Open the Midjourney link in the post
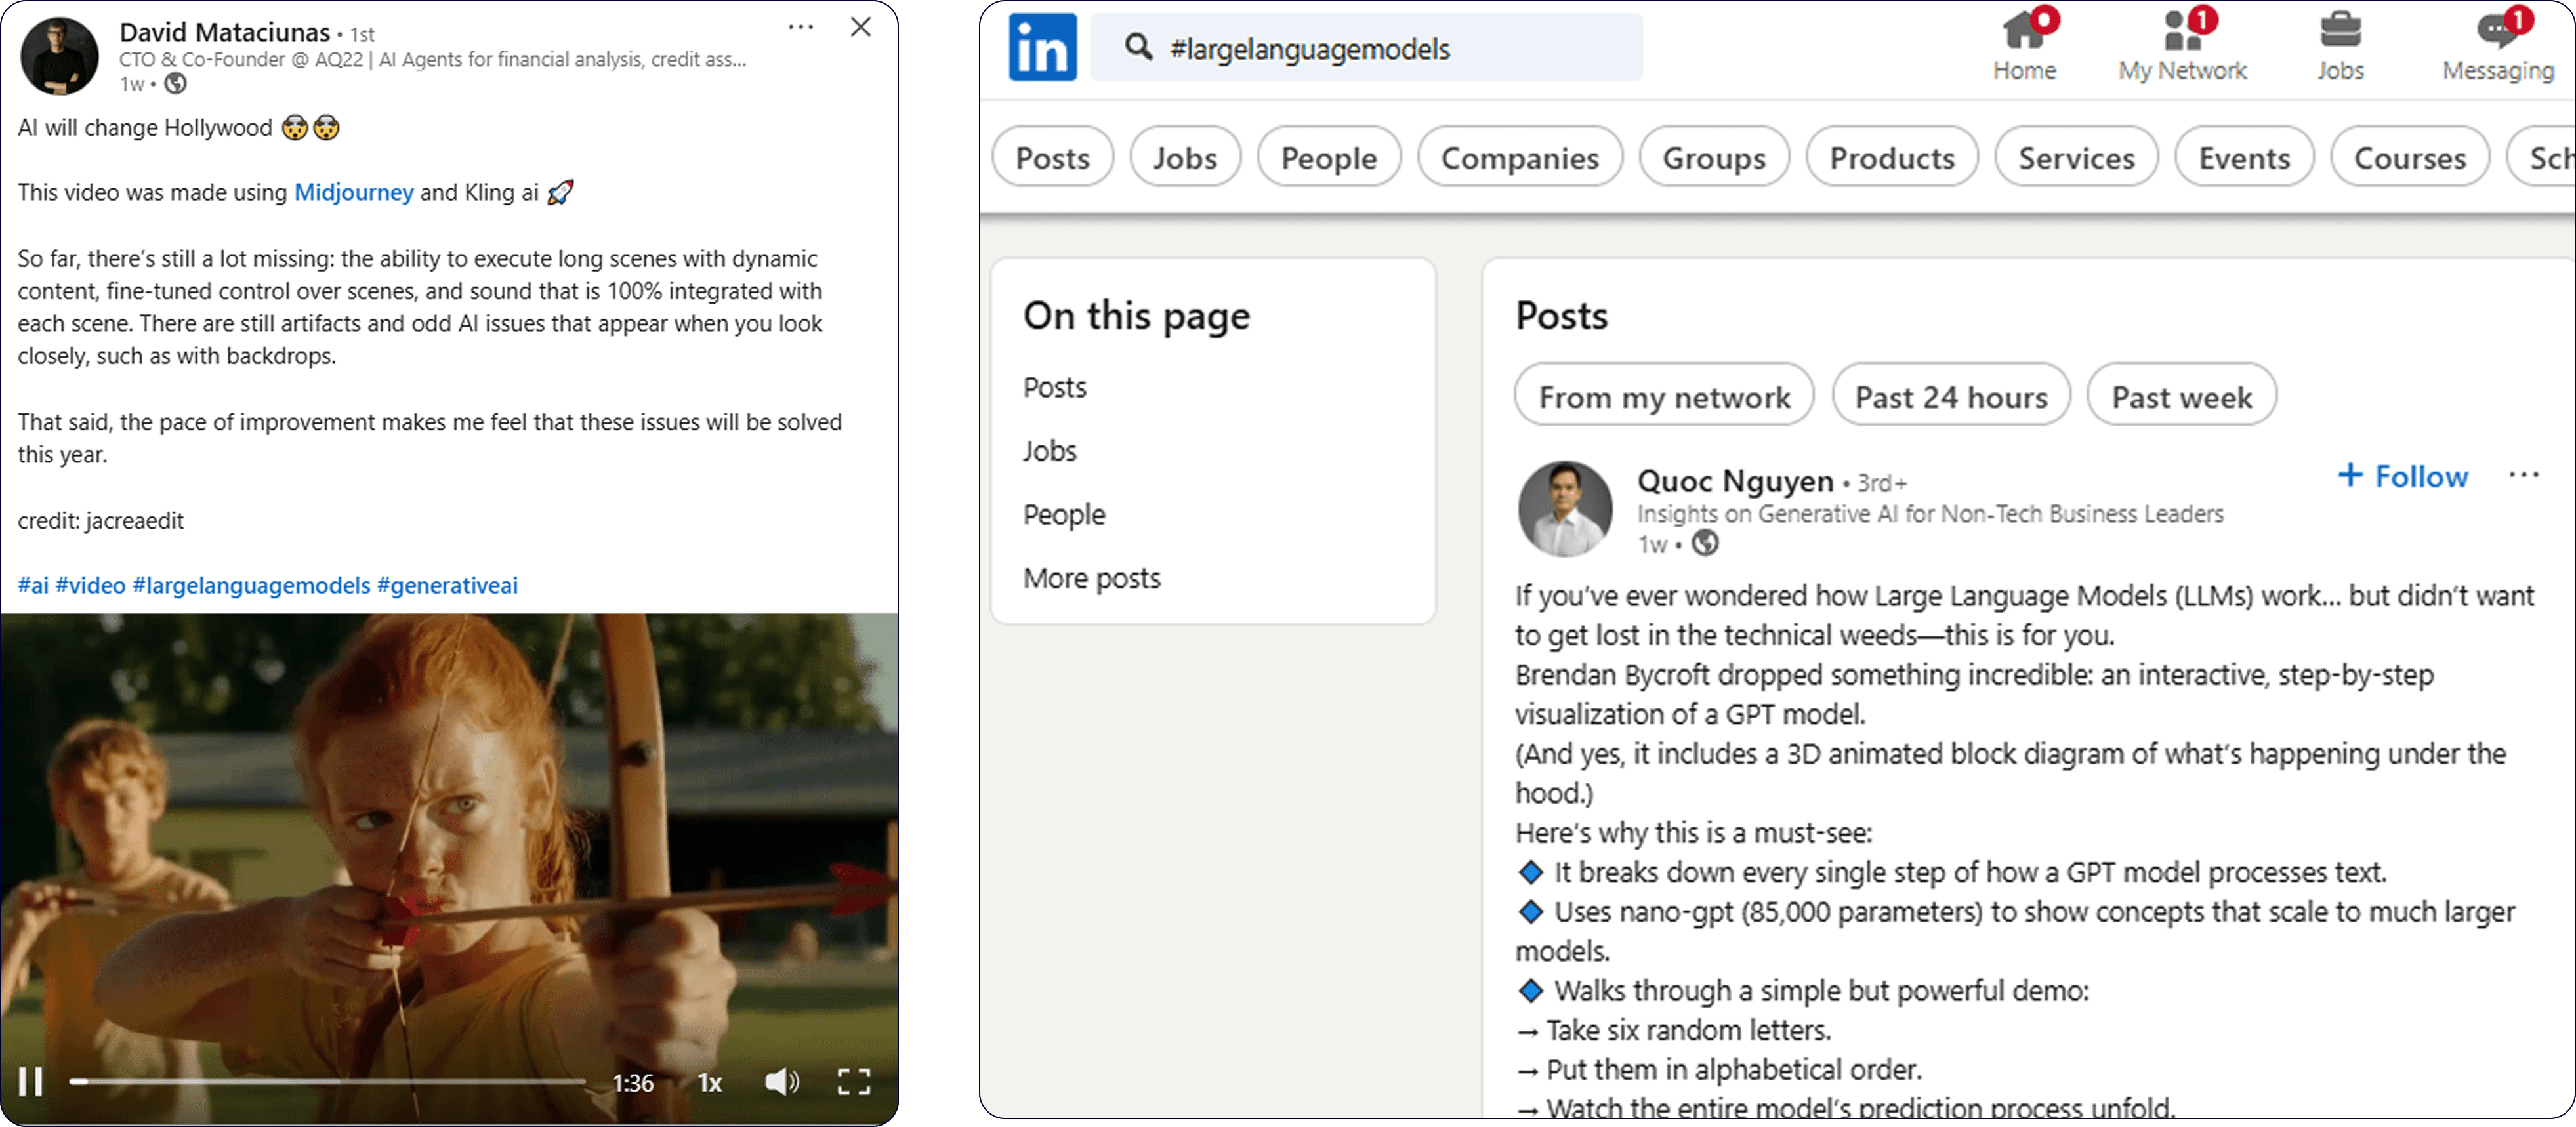This screenshot has height=1127, width=2576. [354, 192]
